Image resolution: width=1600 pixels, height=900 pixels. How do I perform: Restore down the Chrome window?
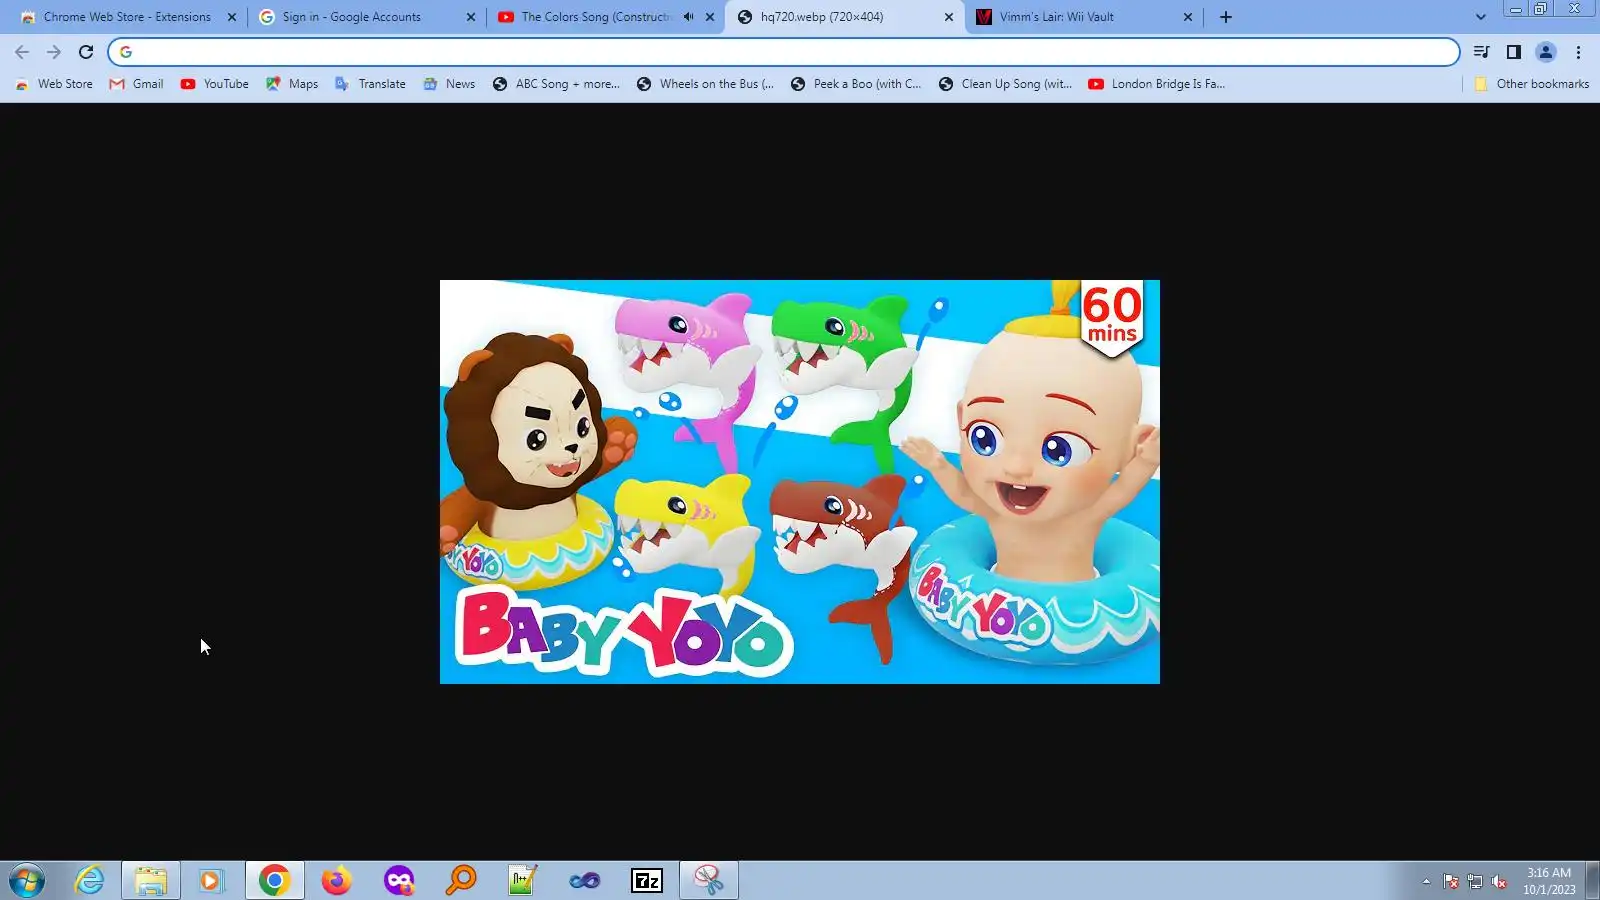point(1541,9)
